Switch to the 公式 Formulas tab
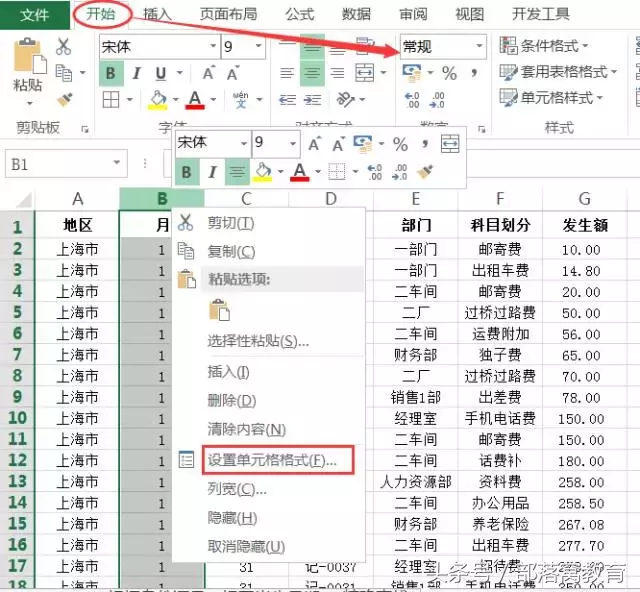The width and height of the screenshot is (640, 592). [300, 14]
